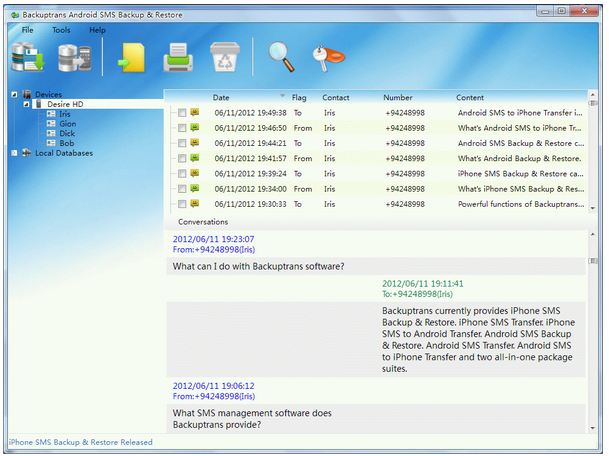Click the green timestamp '2012/06/11 19:11:41'
Image resolution: width=609 pixels, height=456 pixels.
423,284
